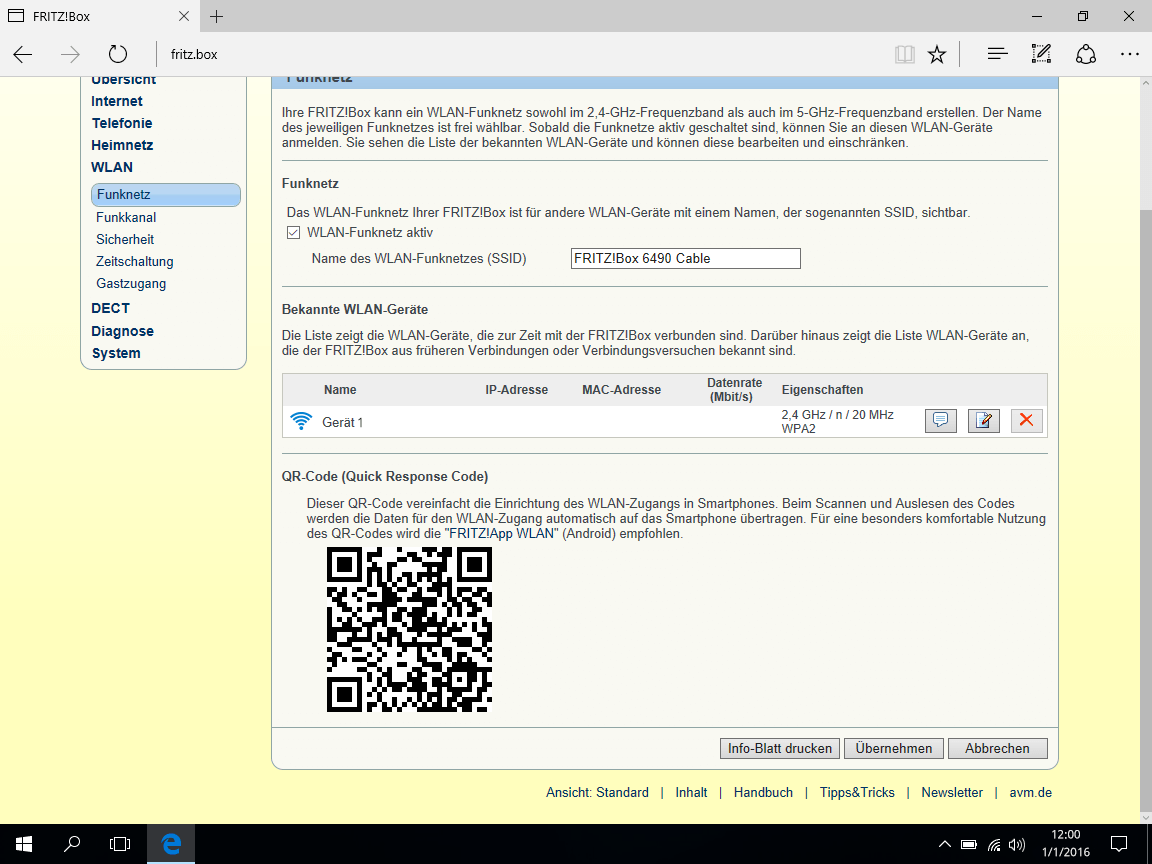This screenshot has width=1152, height=864.
Task: Click Edge icon in taskbar
Action: (x=171, y=844)
